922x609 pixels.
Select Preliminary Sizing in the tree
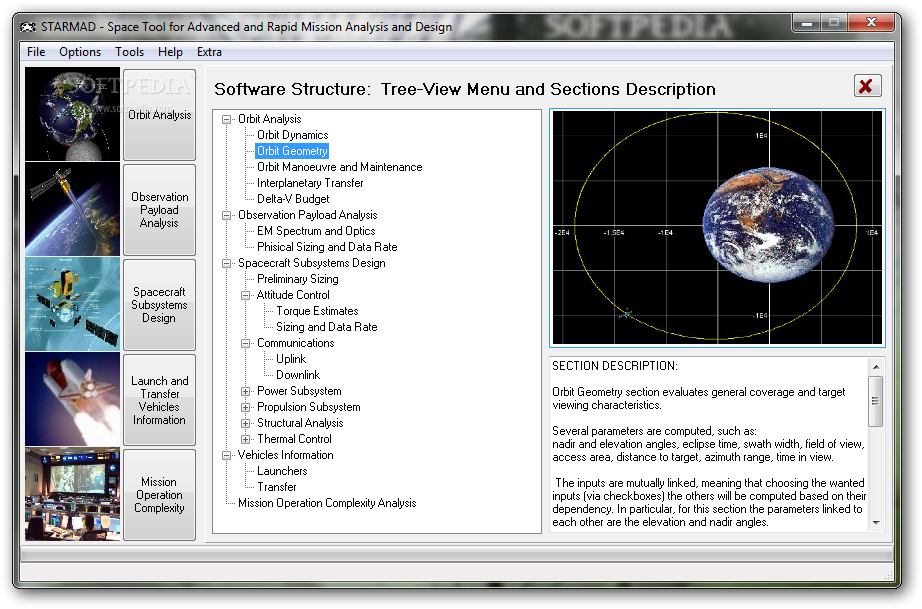point(298,279)
